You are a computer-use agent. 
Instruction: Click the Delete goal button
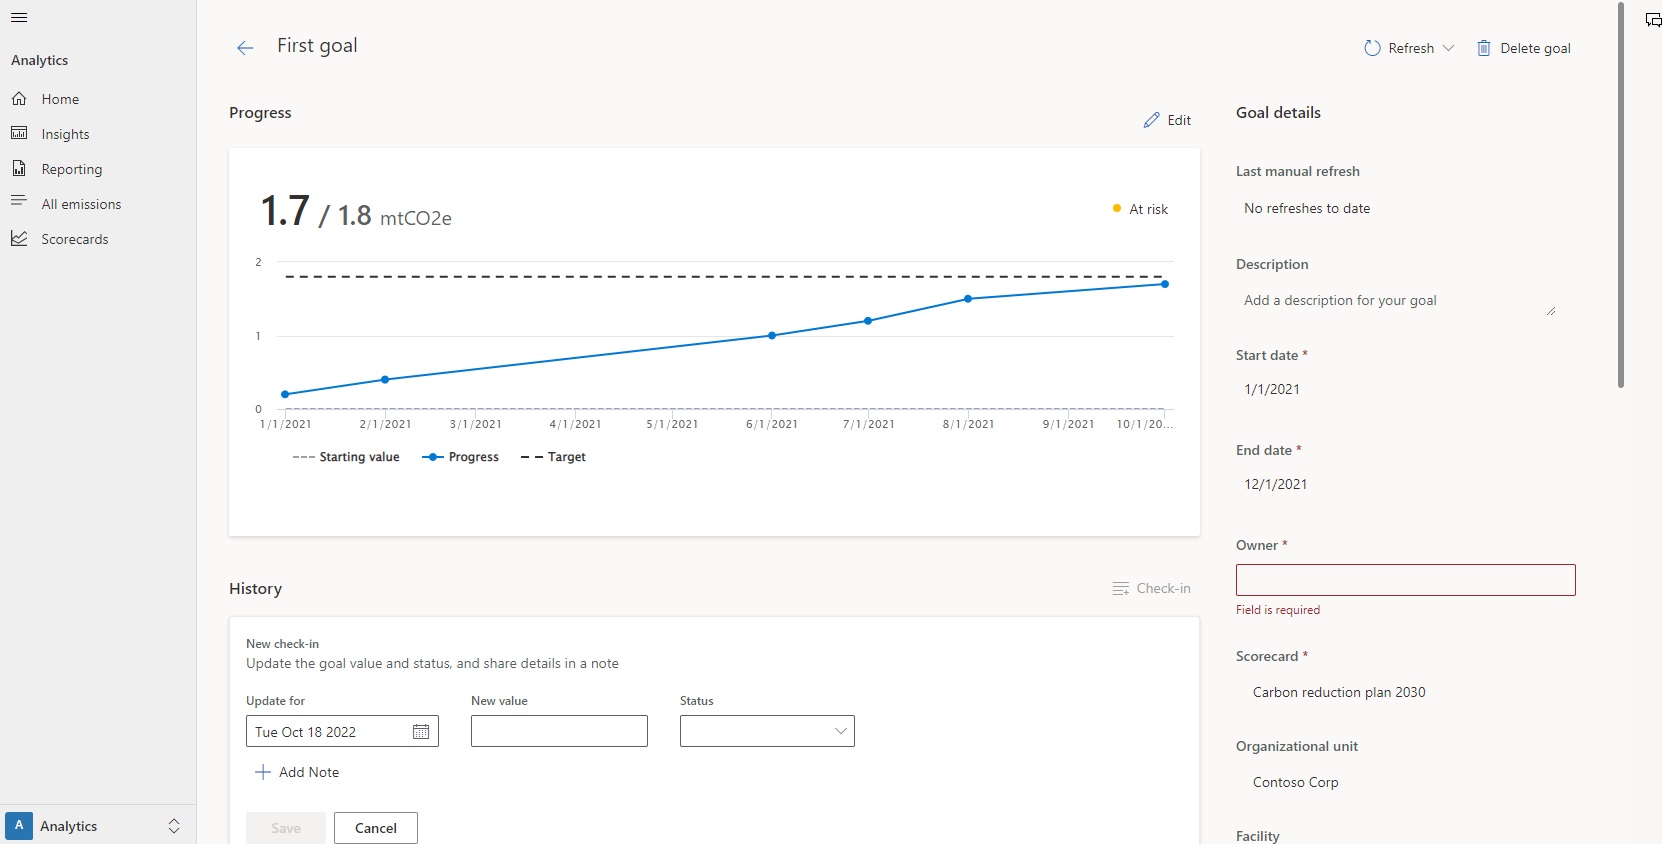tap(1524, 48)
